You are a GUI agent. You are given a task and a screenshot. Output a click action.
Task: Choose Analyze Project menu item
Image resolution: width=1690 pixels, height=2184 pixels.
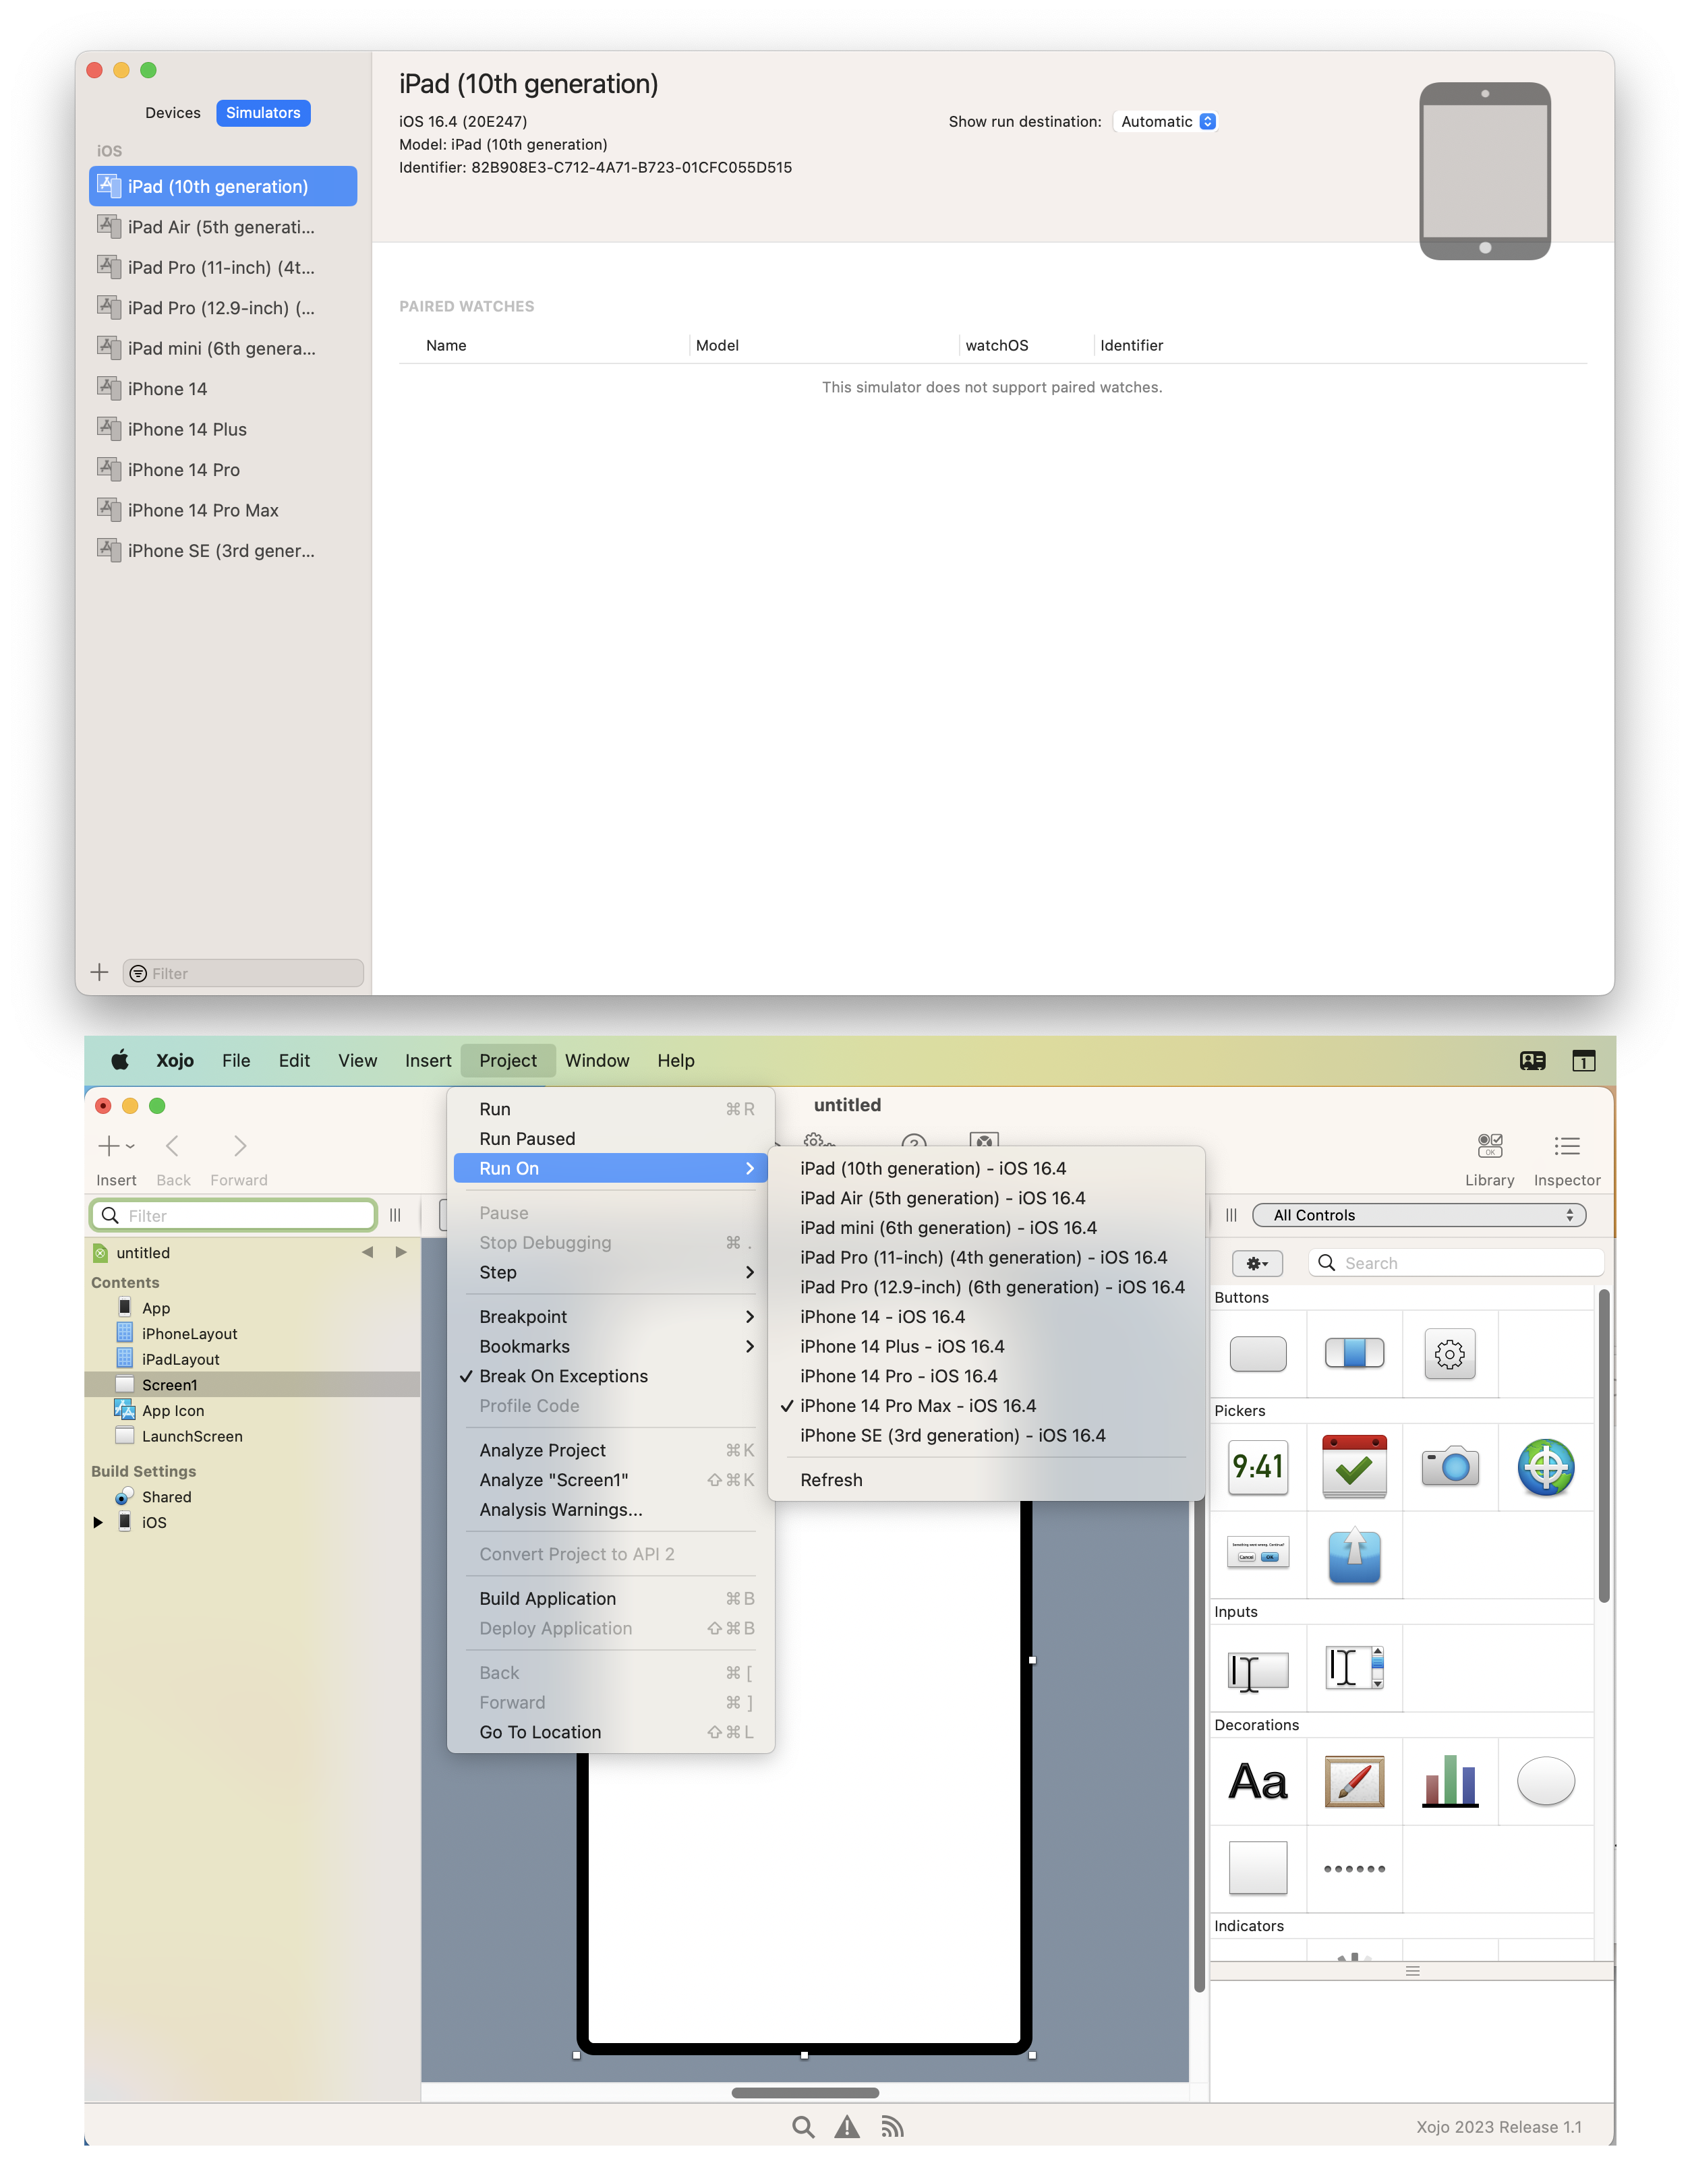click(x=611, y=1450)
